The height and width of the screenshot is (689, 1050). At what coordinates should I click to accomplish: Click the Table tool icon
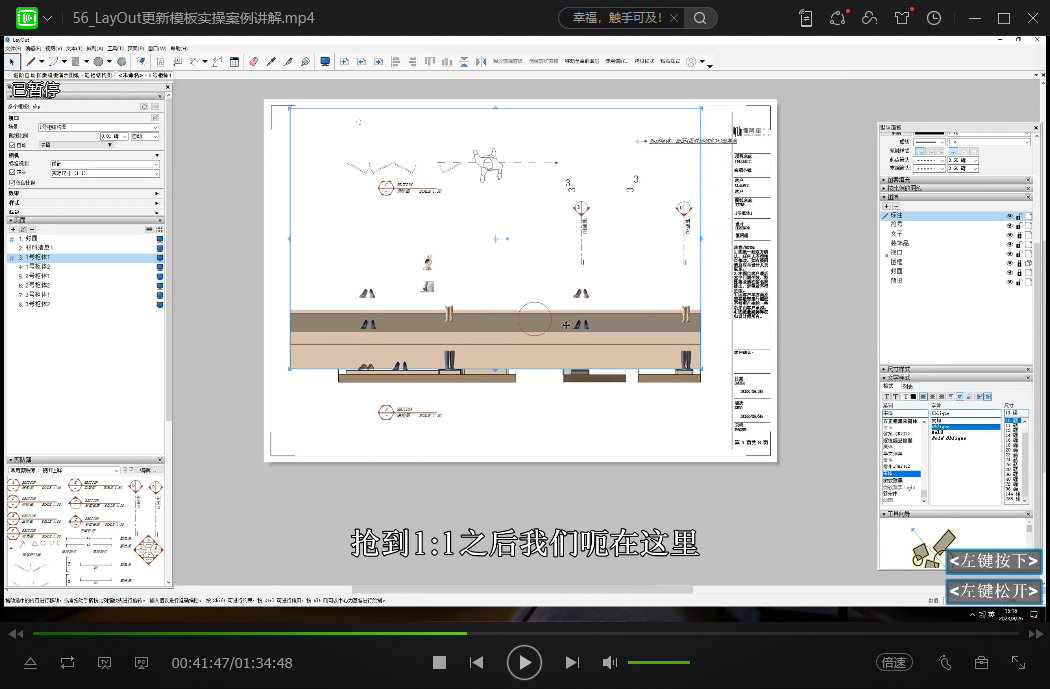234,62
